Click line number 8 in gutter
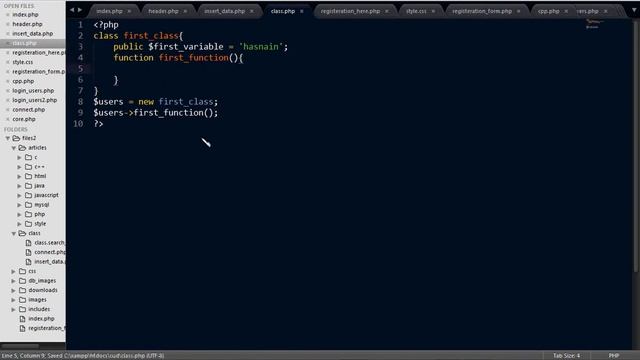Image resolution: width=640 pixels, height=360 pixels. pyautogui.click(x=80, y=102)
